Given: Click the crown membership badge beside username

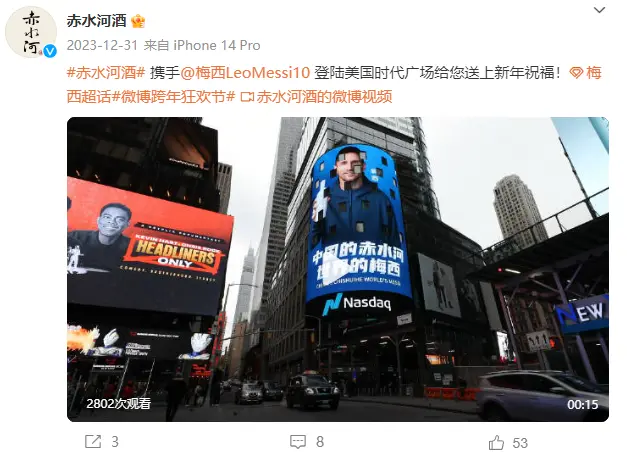Looking at the screenshot, I should pyautogui.click(x=138, y=21).
